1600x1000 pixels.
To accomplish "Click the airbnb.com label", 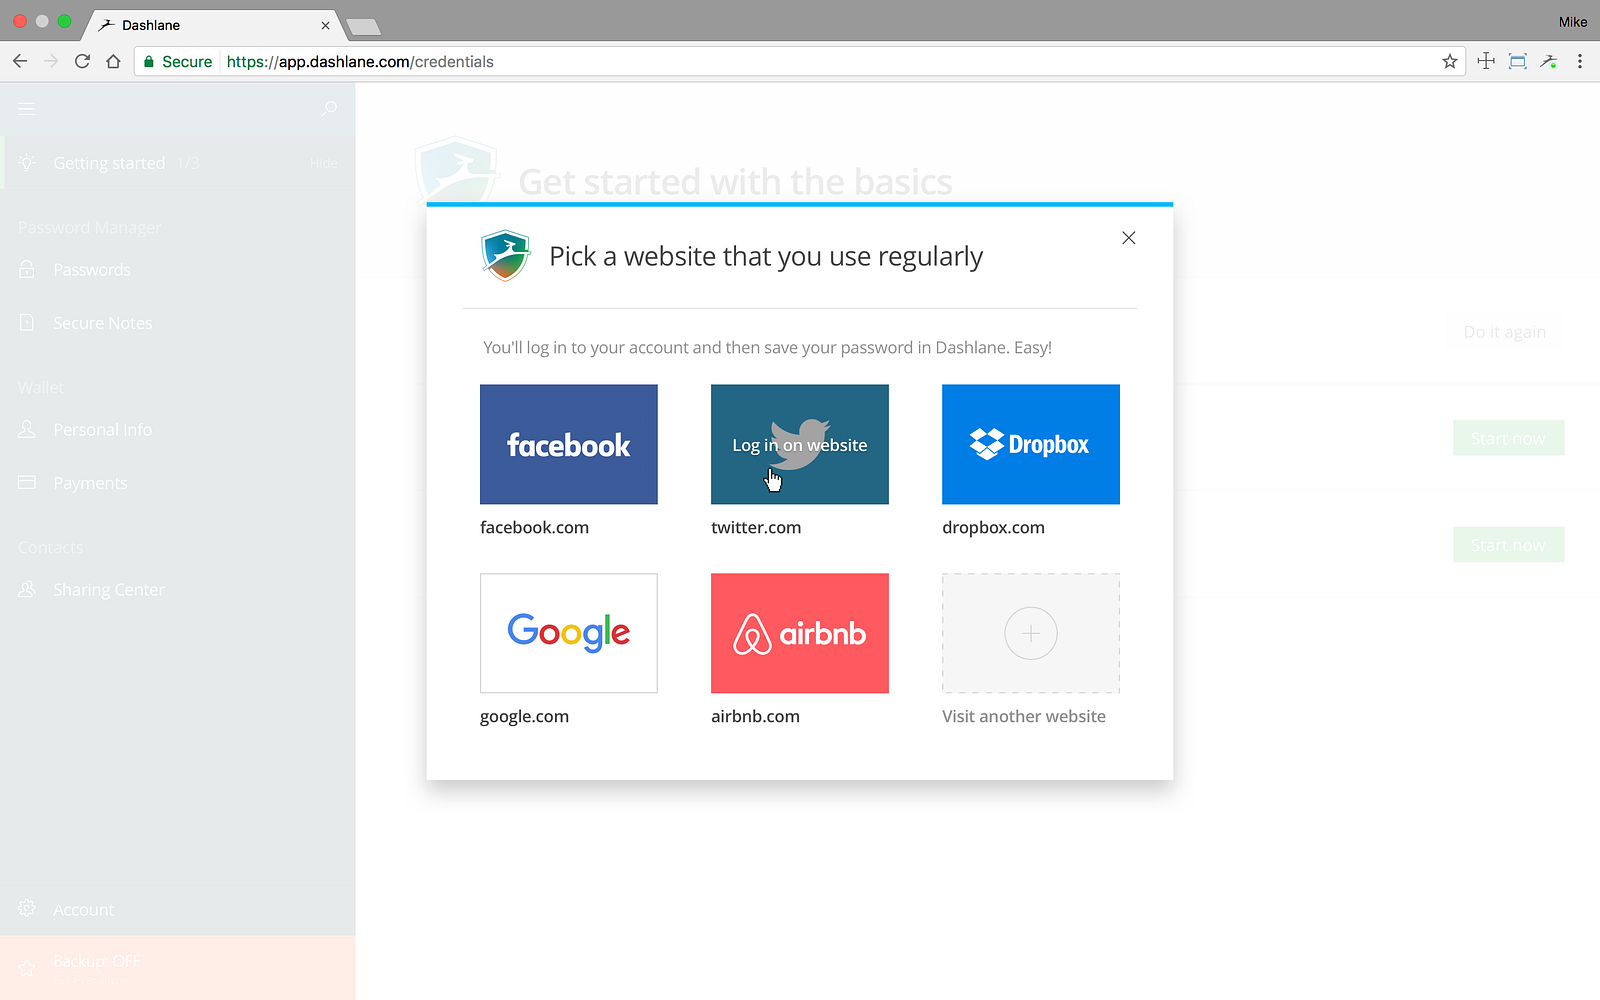I will 755,716.
